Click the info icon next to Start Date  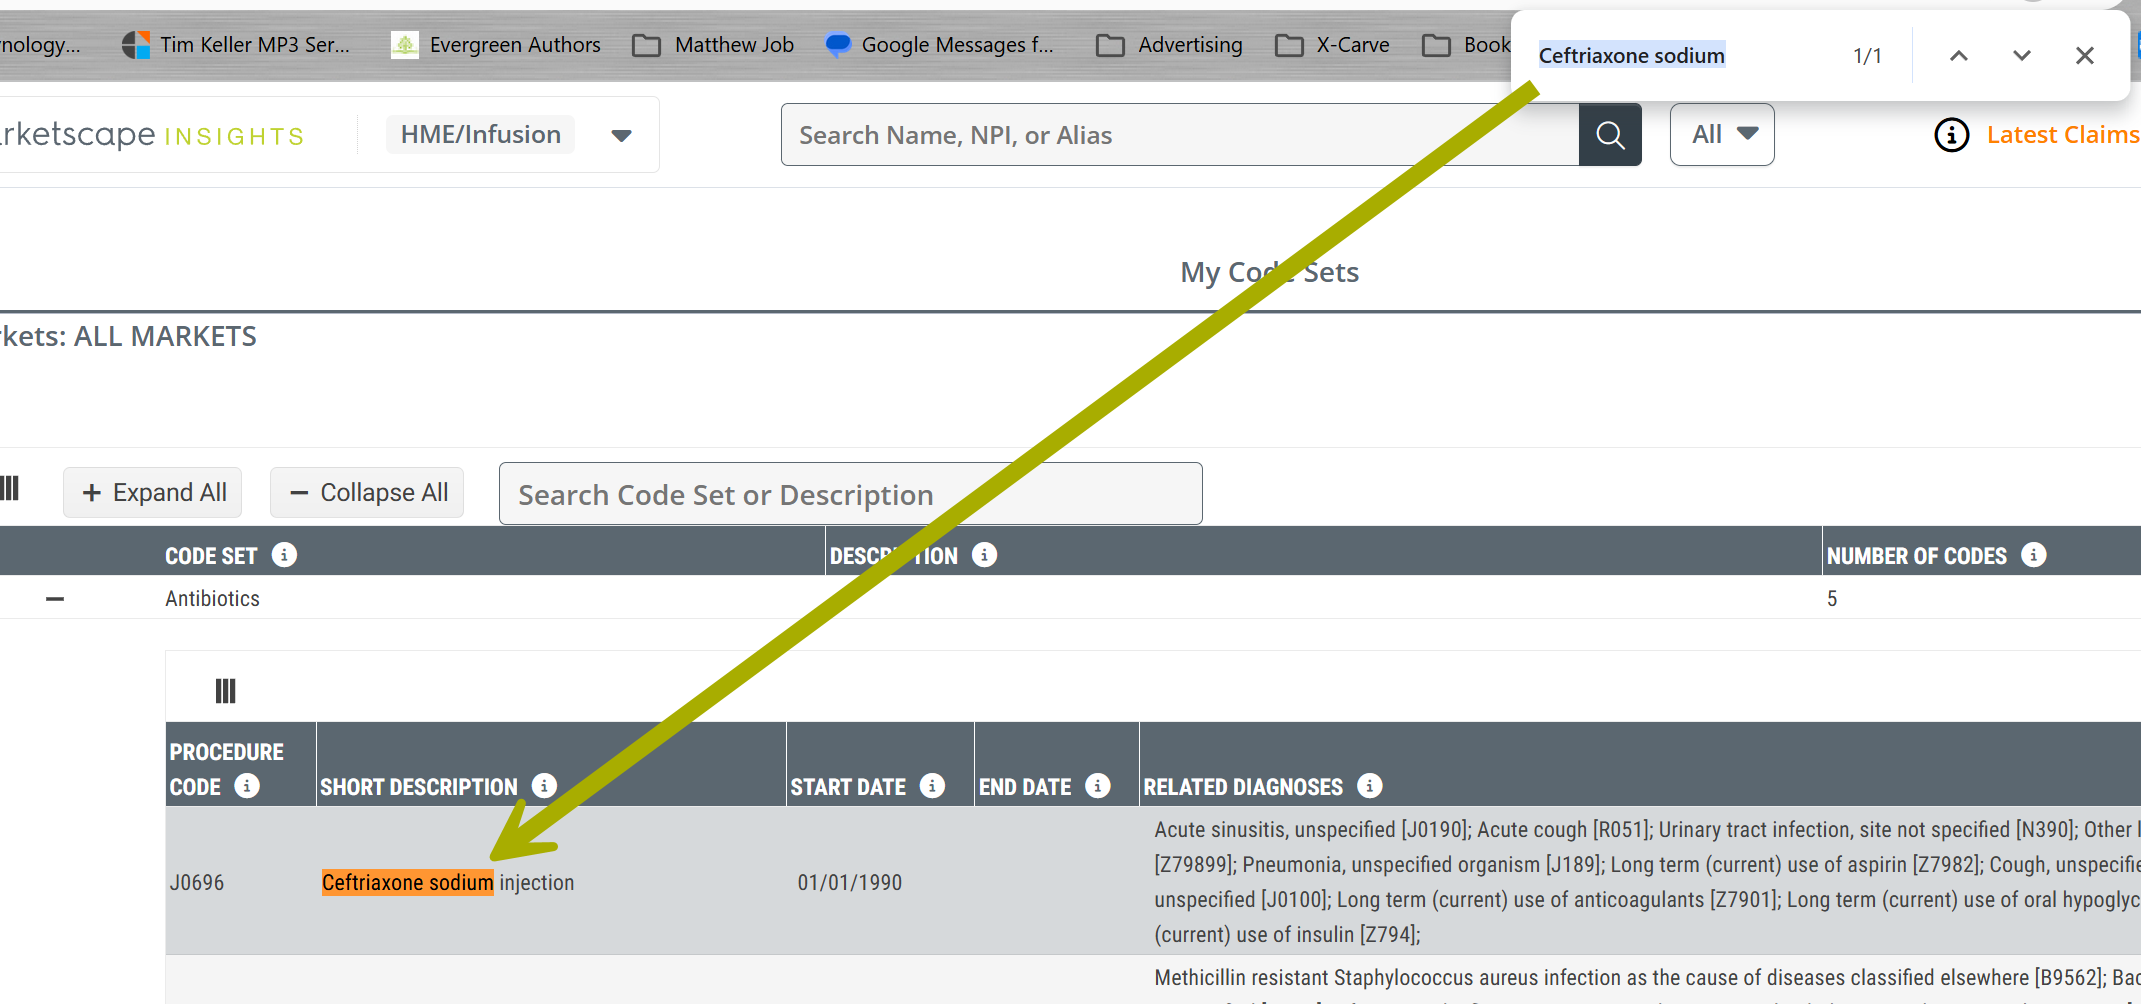(x=932, y=786)
